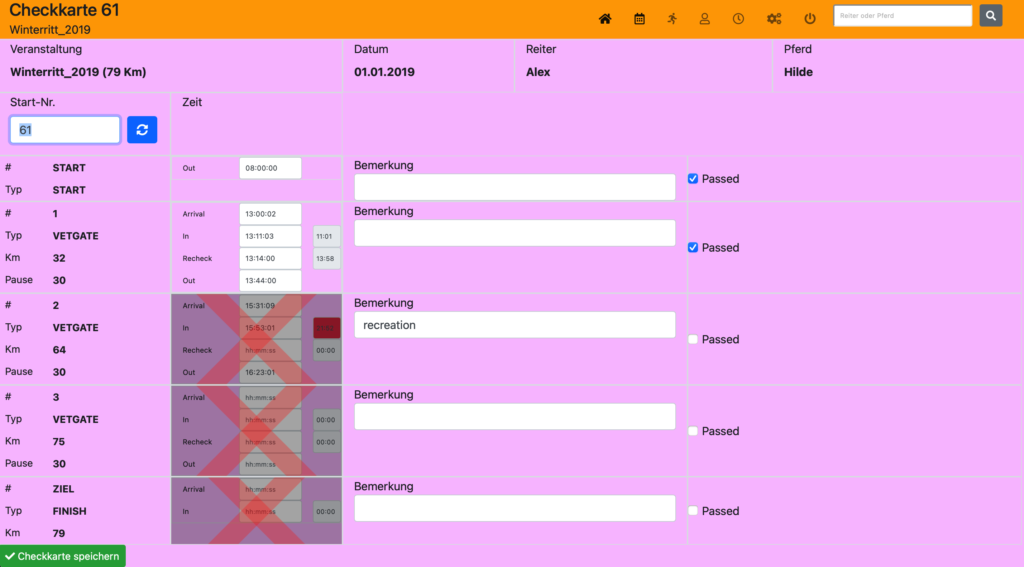Click the clock icon in navbar
Screen dimensions: 1024x567
point(738,19)
